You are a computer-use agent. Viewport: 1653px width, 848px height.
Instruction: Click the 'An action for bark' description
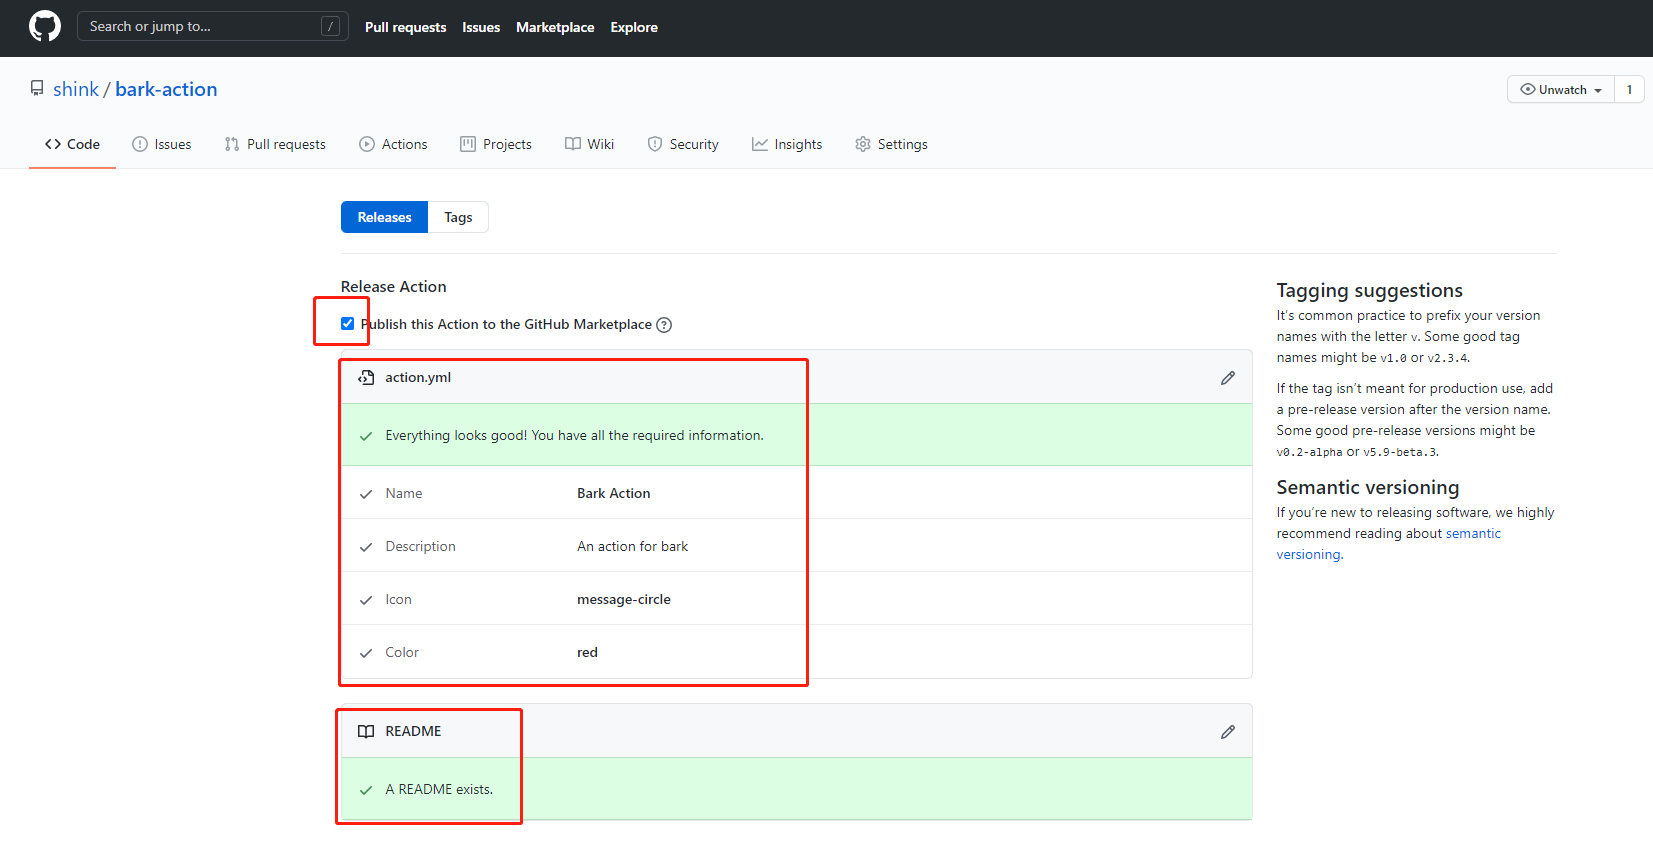(632, 546)
